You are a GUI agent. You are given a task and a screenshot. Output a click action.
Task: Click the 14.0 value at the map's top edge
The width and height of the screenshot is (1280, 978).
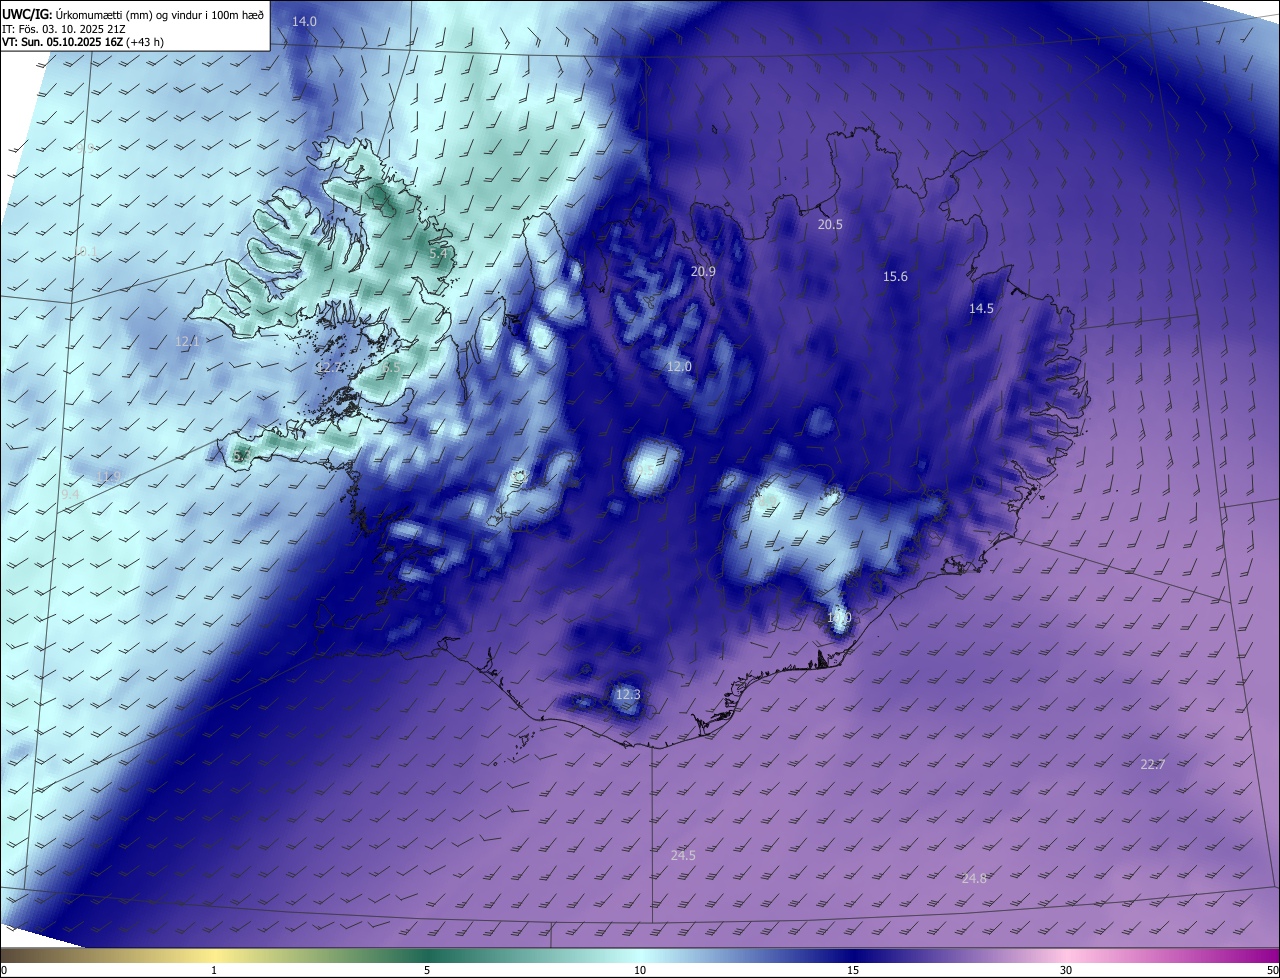coord(304,22)
